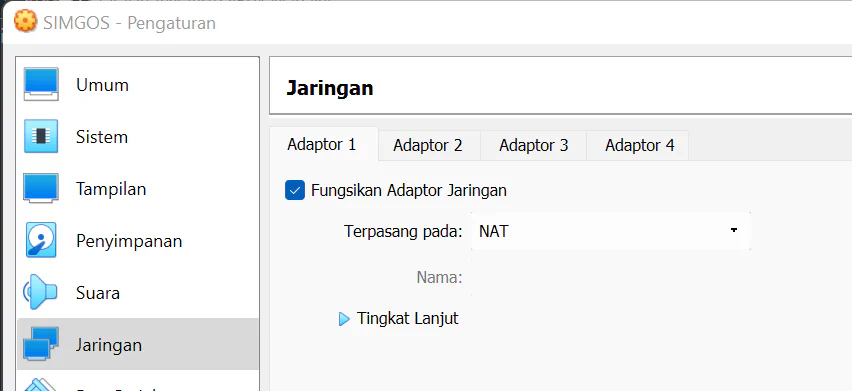Open the Penyimpanan category text
This screenshot has width=852, height=391.
(129, 241)
